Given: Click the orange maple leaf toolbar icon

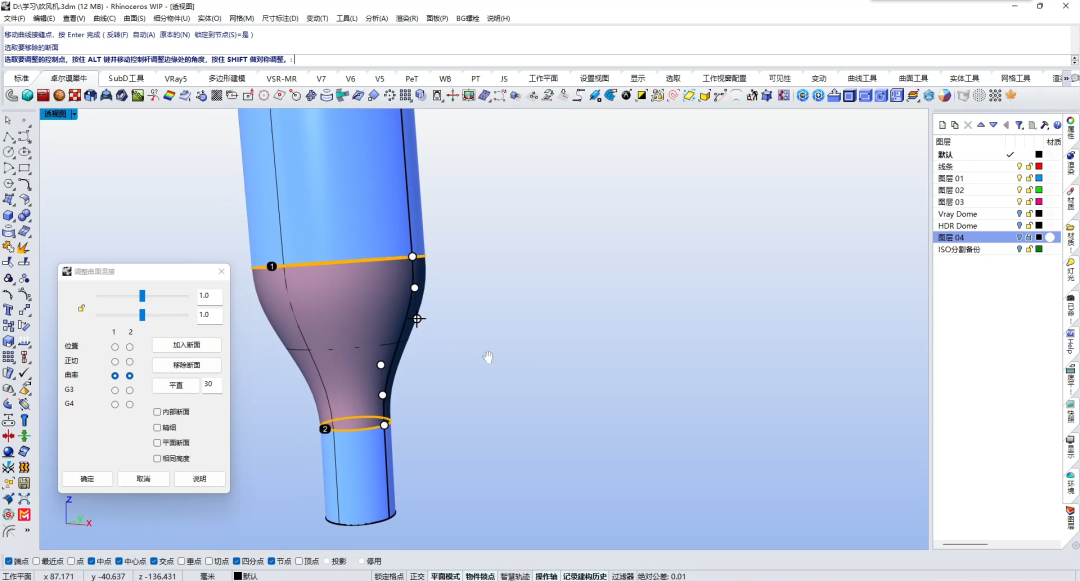Looking at the screenshot, I should point(1011,95).
